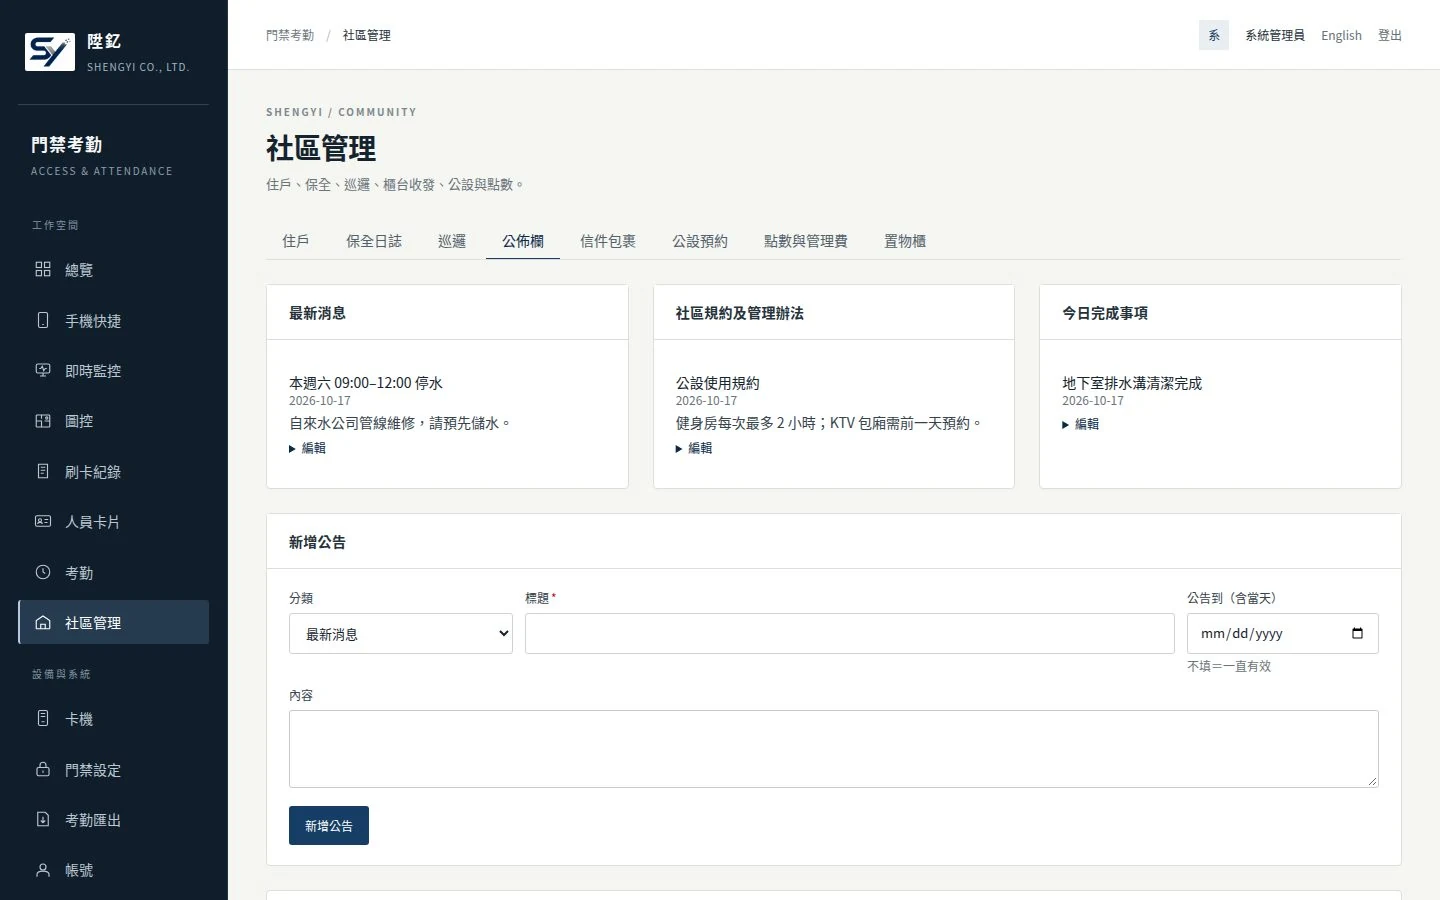Viewport: 1440px width, 900px height.
Task: Switch language to English
Action: (1341, 35)
